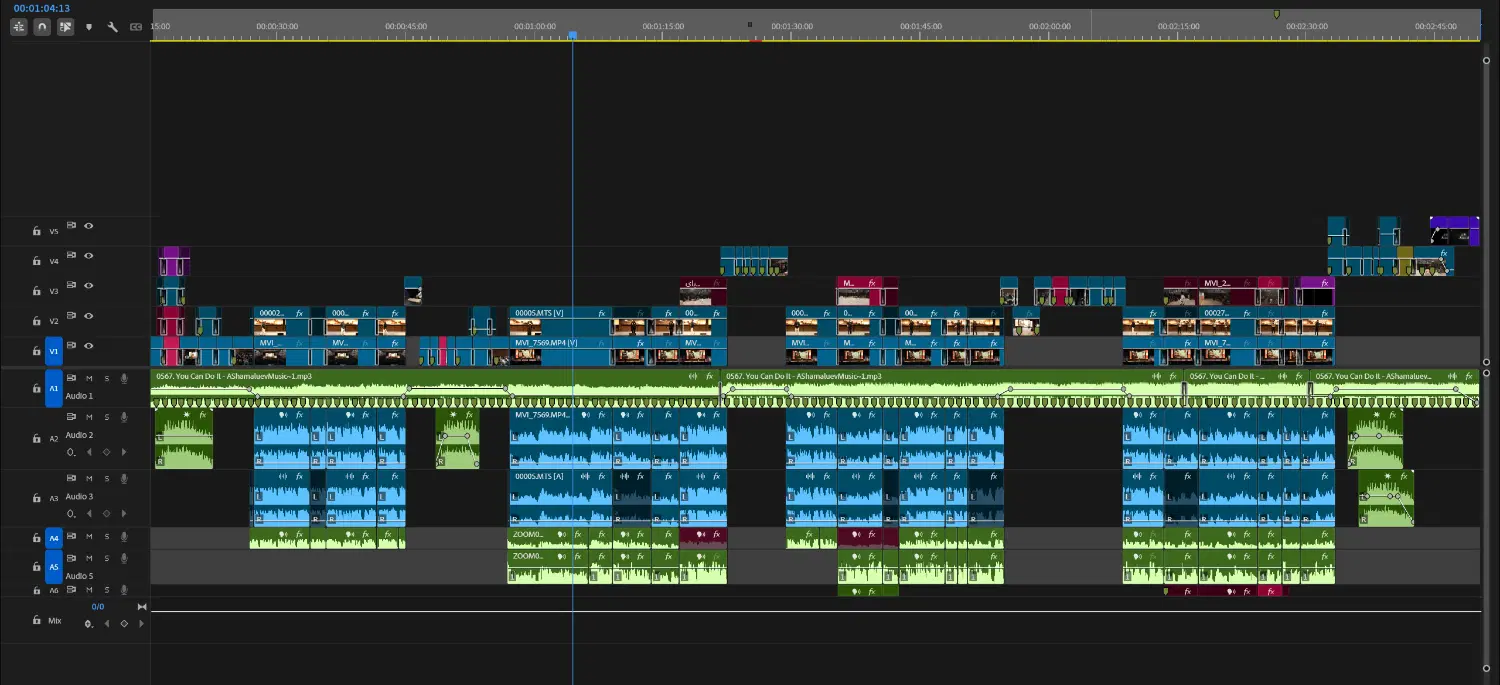Go to next keyframe on Audio 2
The image size is (1500, 685).
click(x=124, y=452)
